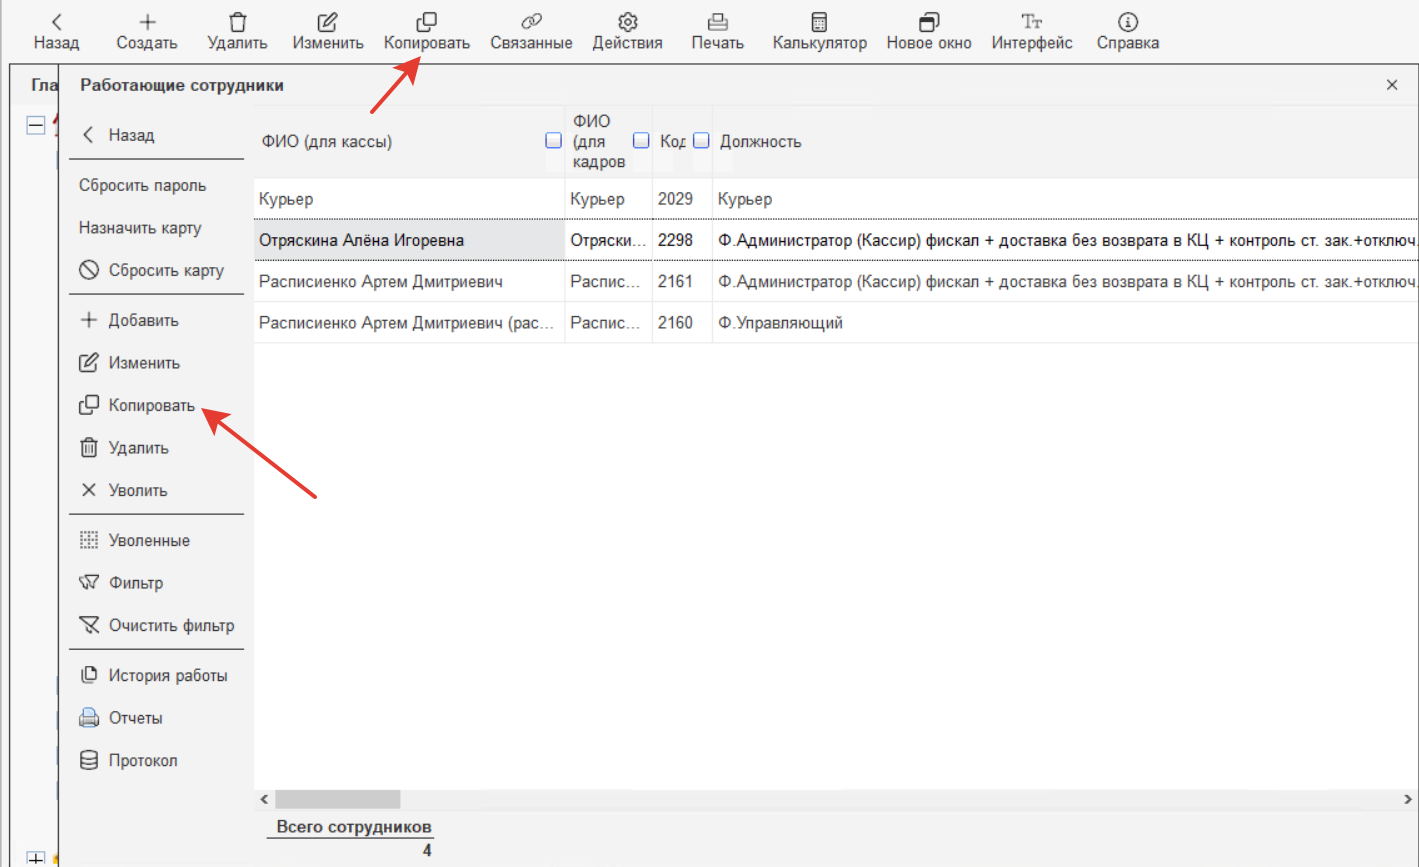Click the top toolbar Delete trash icon
This screenshot has width=1419, height=867.
click(x=237, y=22)
